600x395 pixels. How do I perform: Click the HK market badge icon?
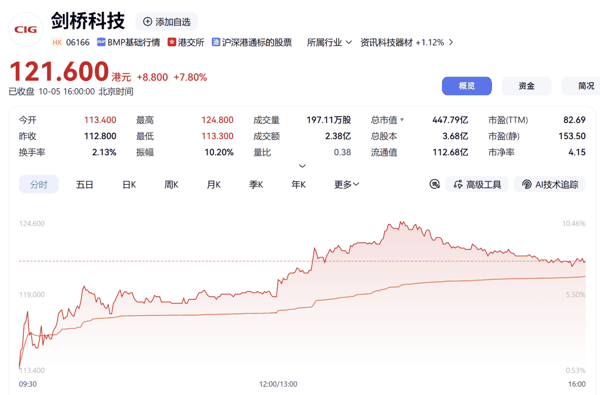[57, 42]
